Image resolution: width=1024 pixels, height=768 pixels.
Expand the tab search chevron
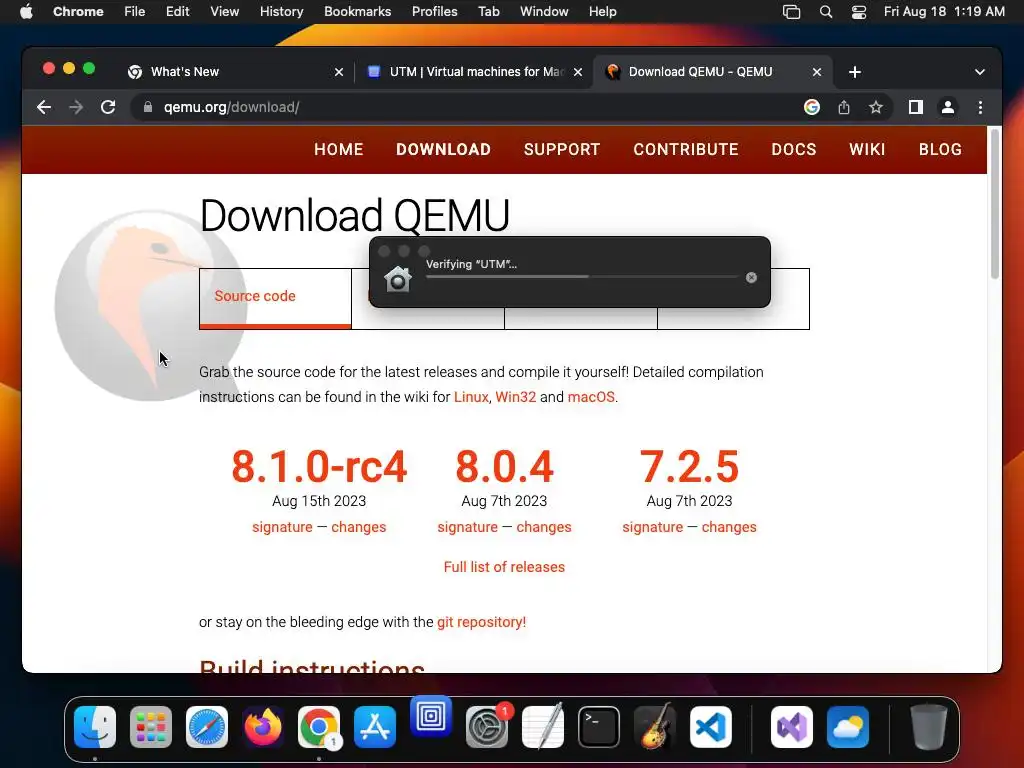[x=980, y=72]
